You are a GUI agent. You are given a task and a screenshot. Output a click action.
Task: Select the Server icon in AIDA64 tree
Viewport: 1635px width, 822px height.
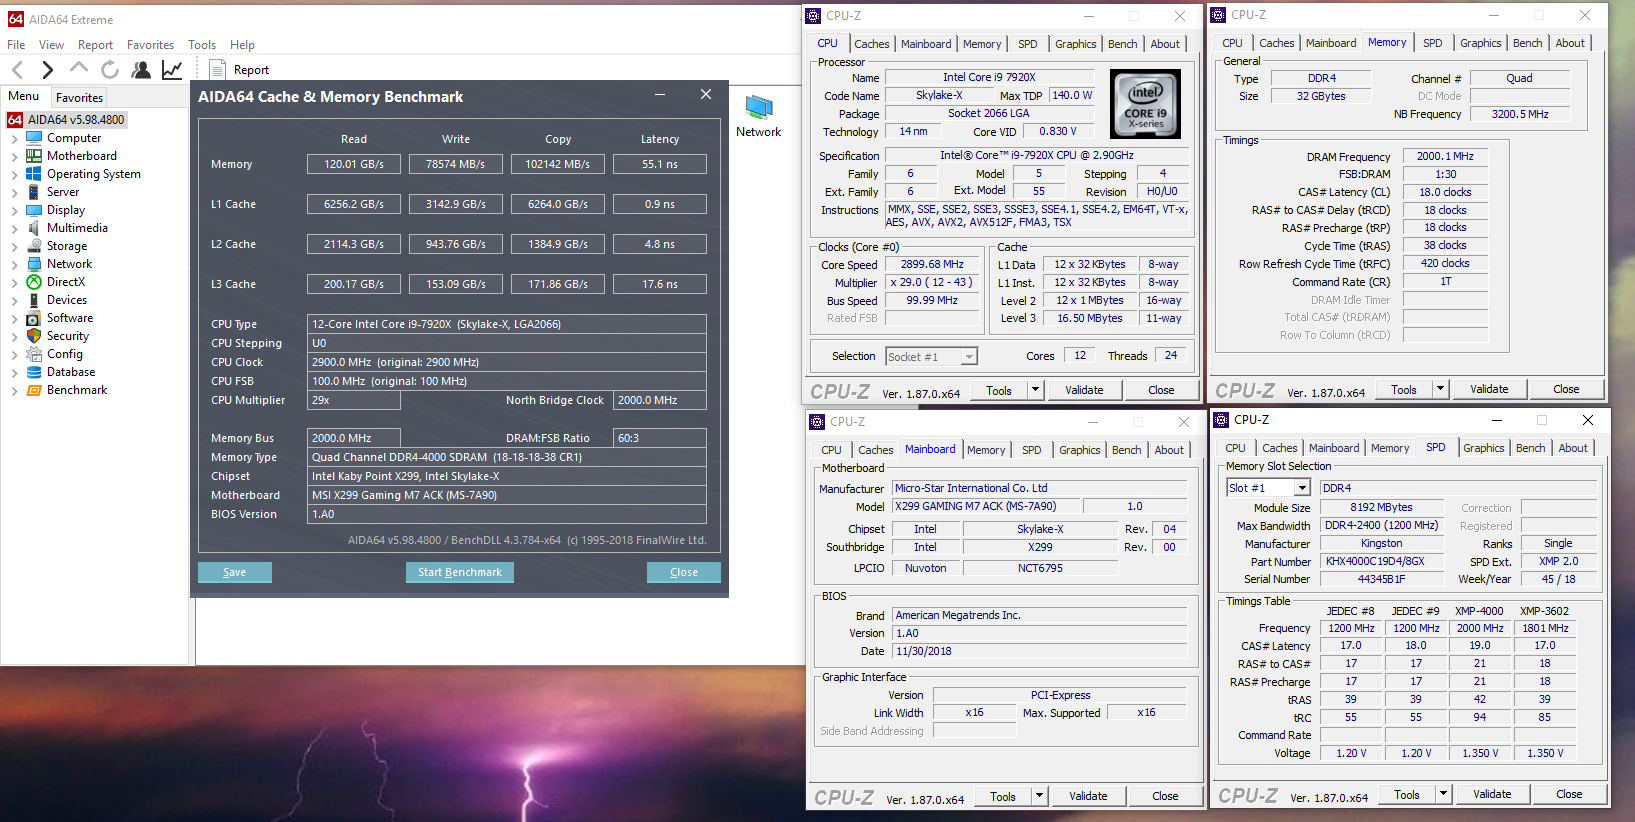34,192
